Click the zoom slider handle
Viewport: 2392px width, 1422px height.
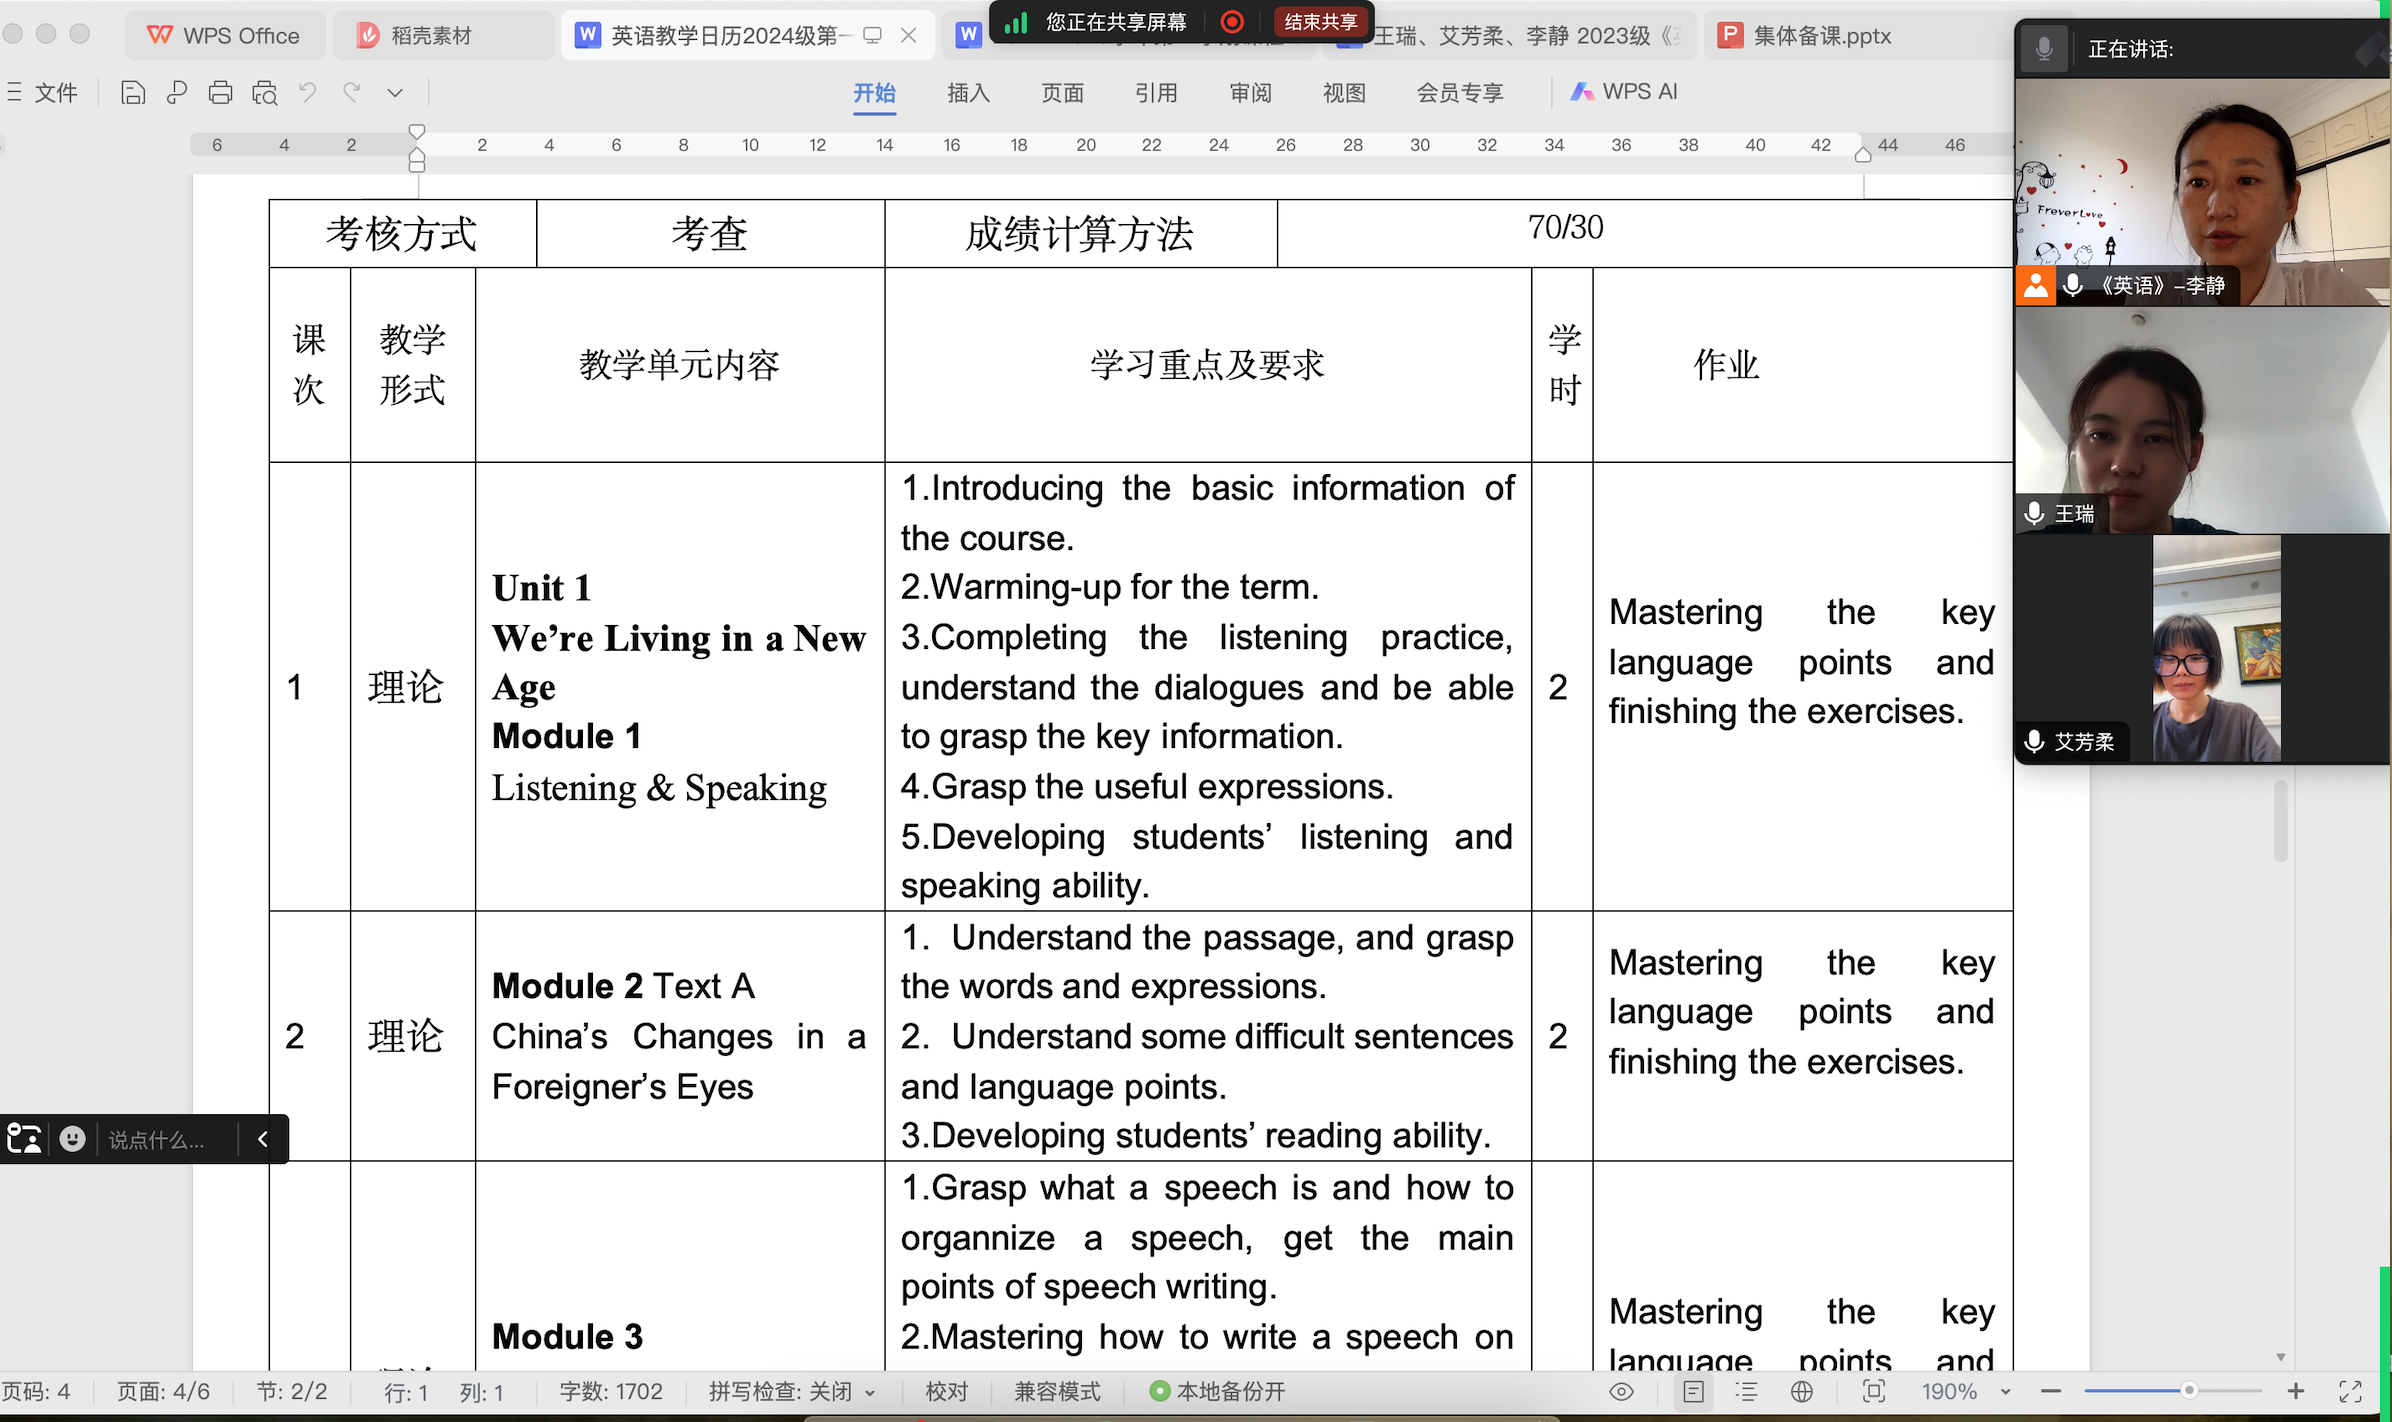pos(2189,1391)
